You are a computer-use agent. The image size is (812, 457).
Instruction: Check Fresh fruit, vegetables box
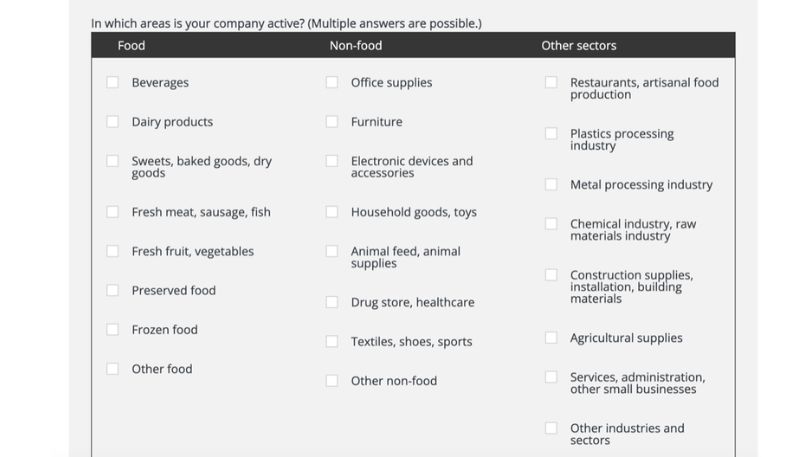pyautogui.click(x=113, y=250)
